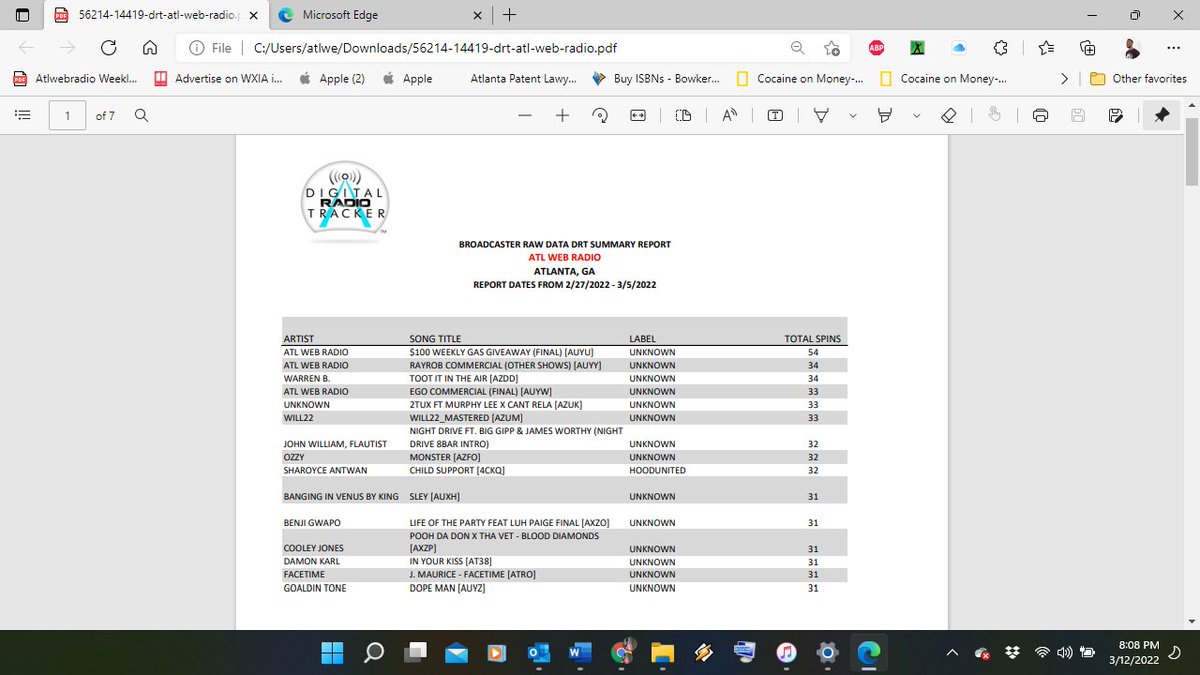Zoom out the PDF with minus button
Viewport: 1200px width, 675px height.
click(525, 115)
